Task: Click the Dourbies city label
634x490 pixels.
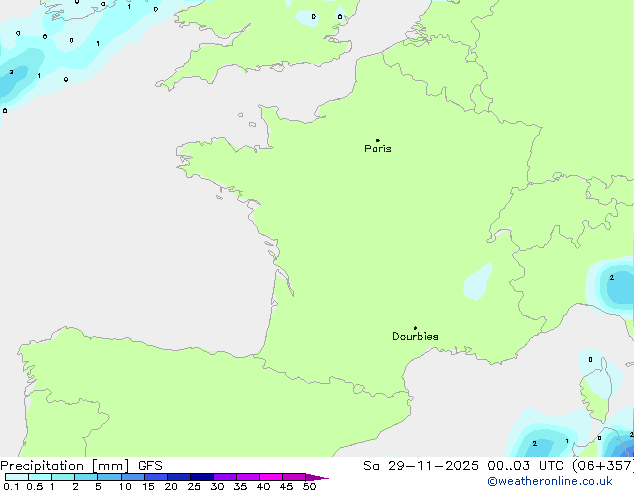Action: (x=415, y=336)
